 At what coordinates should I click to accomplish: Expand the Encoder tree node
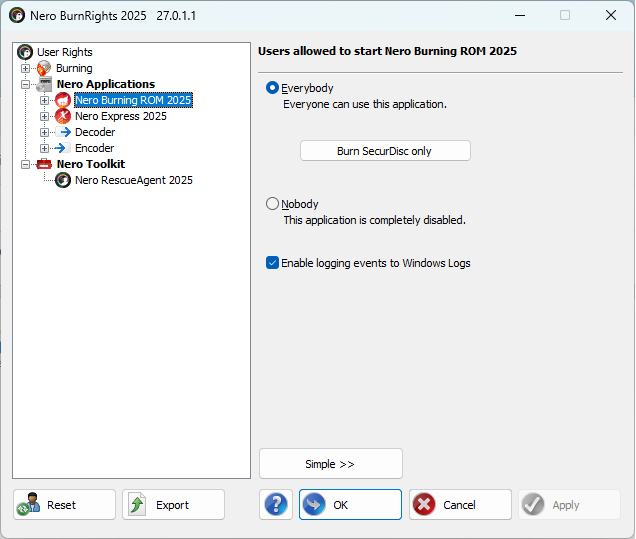point(44,148)
